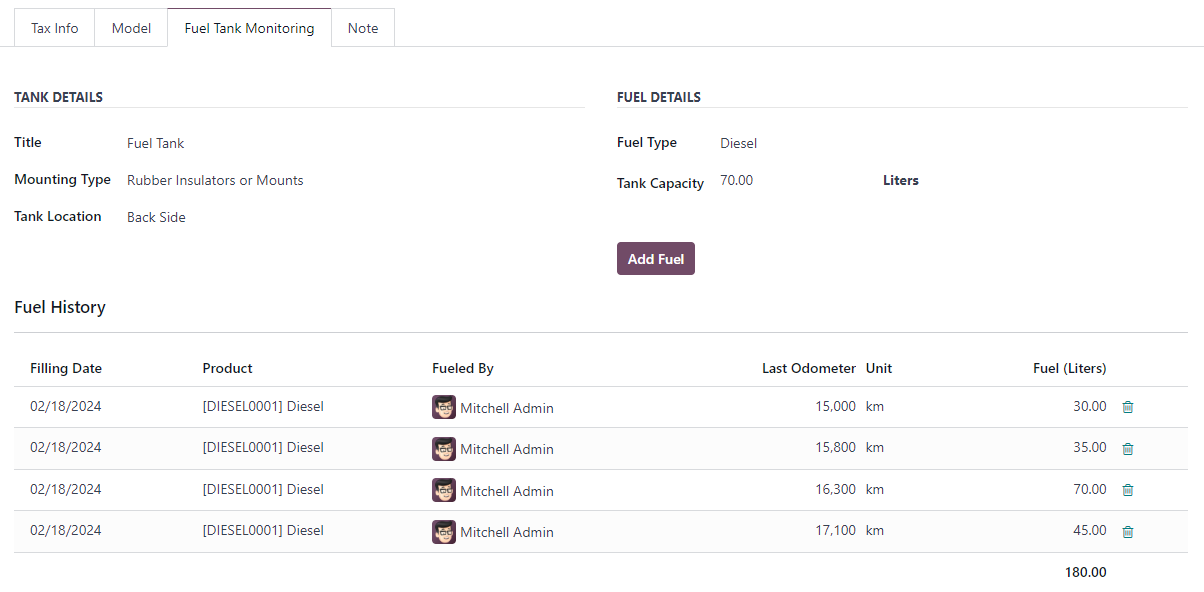The height and width of the screenshot is (592, 1204).
Task: Click Mitchell Admin name in the 30.00 liters row
Action: point(507,408)
